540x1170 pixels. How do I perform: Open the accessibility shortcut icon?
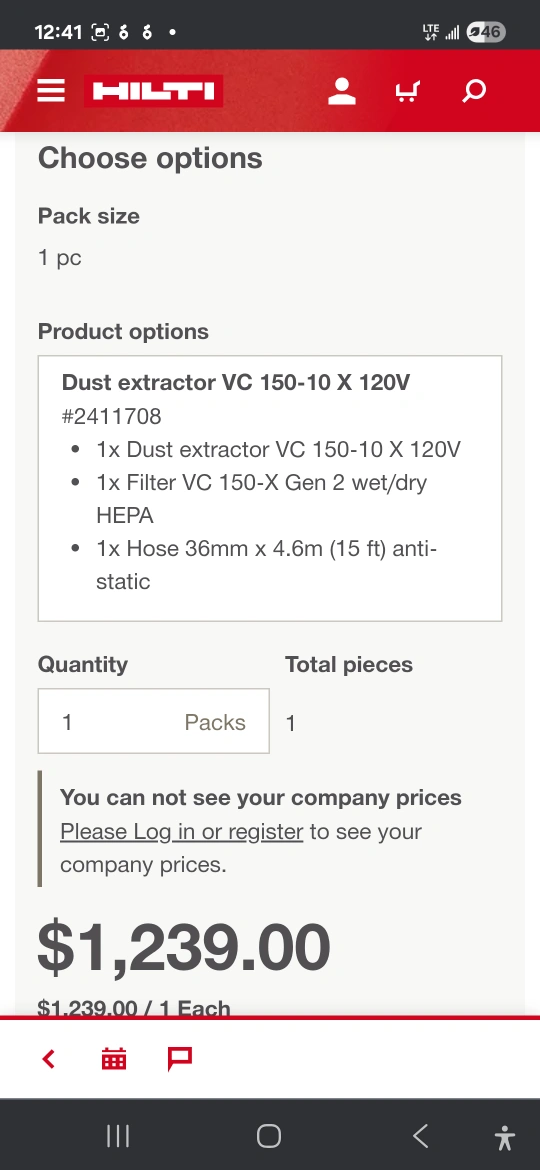(505, 1138)
